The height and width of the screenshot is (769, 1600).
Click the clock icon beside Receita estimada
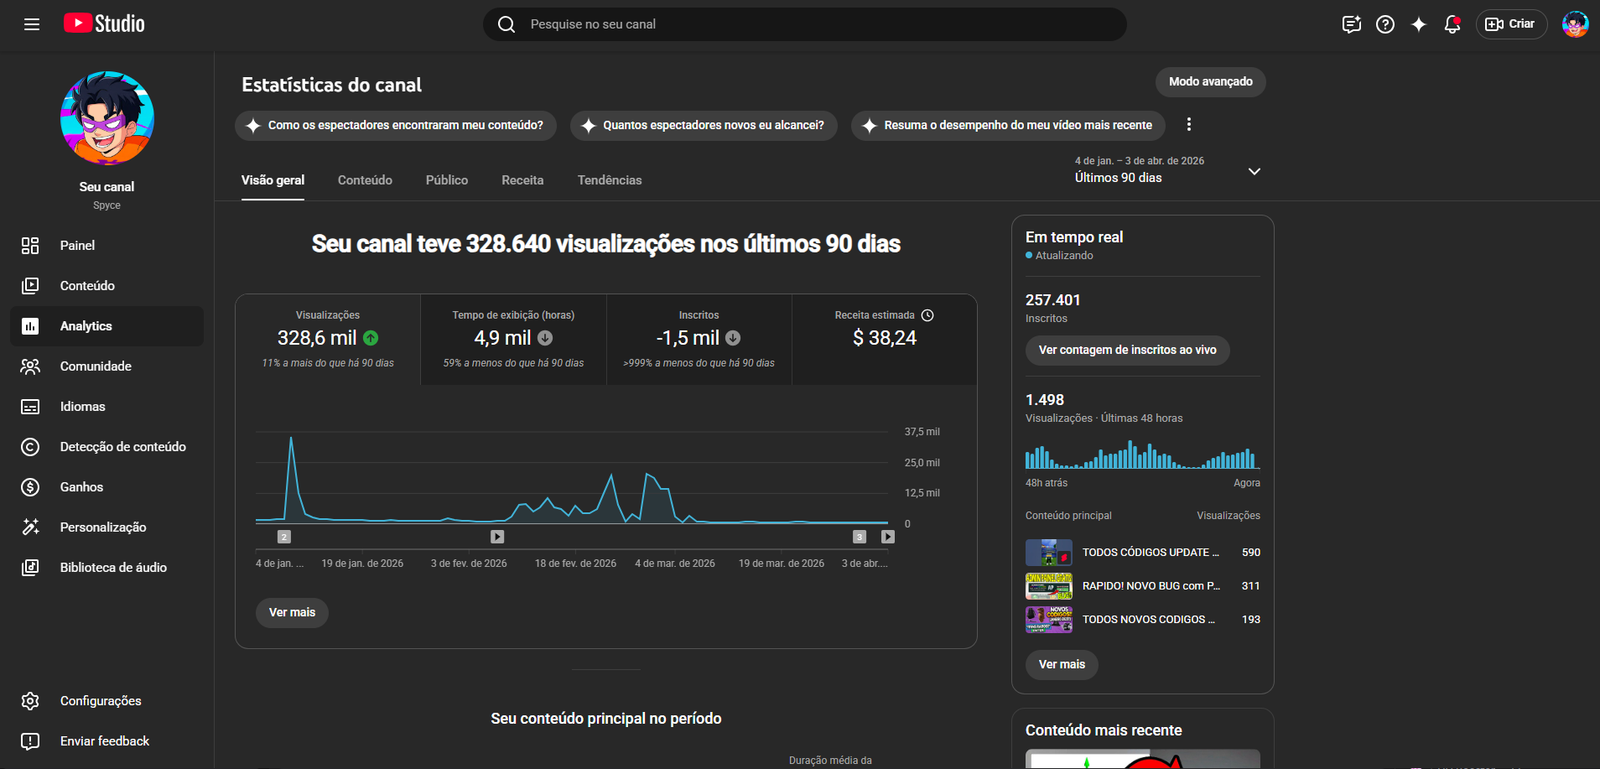point(927,315)
